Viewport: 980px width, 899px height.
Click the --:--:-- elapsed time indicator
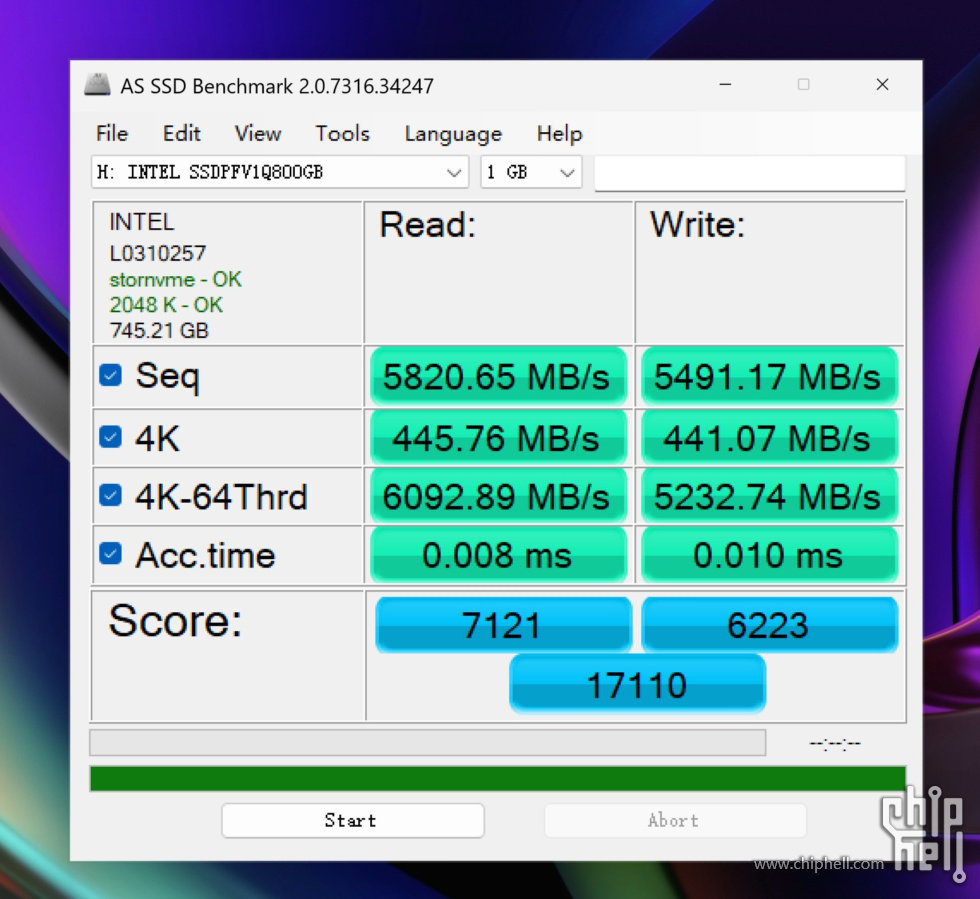point(835,743)
